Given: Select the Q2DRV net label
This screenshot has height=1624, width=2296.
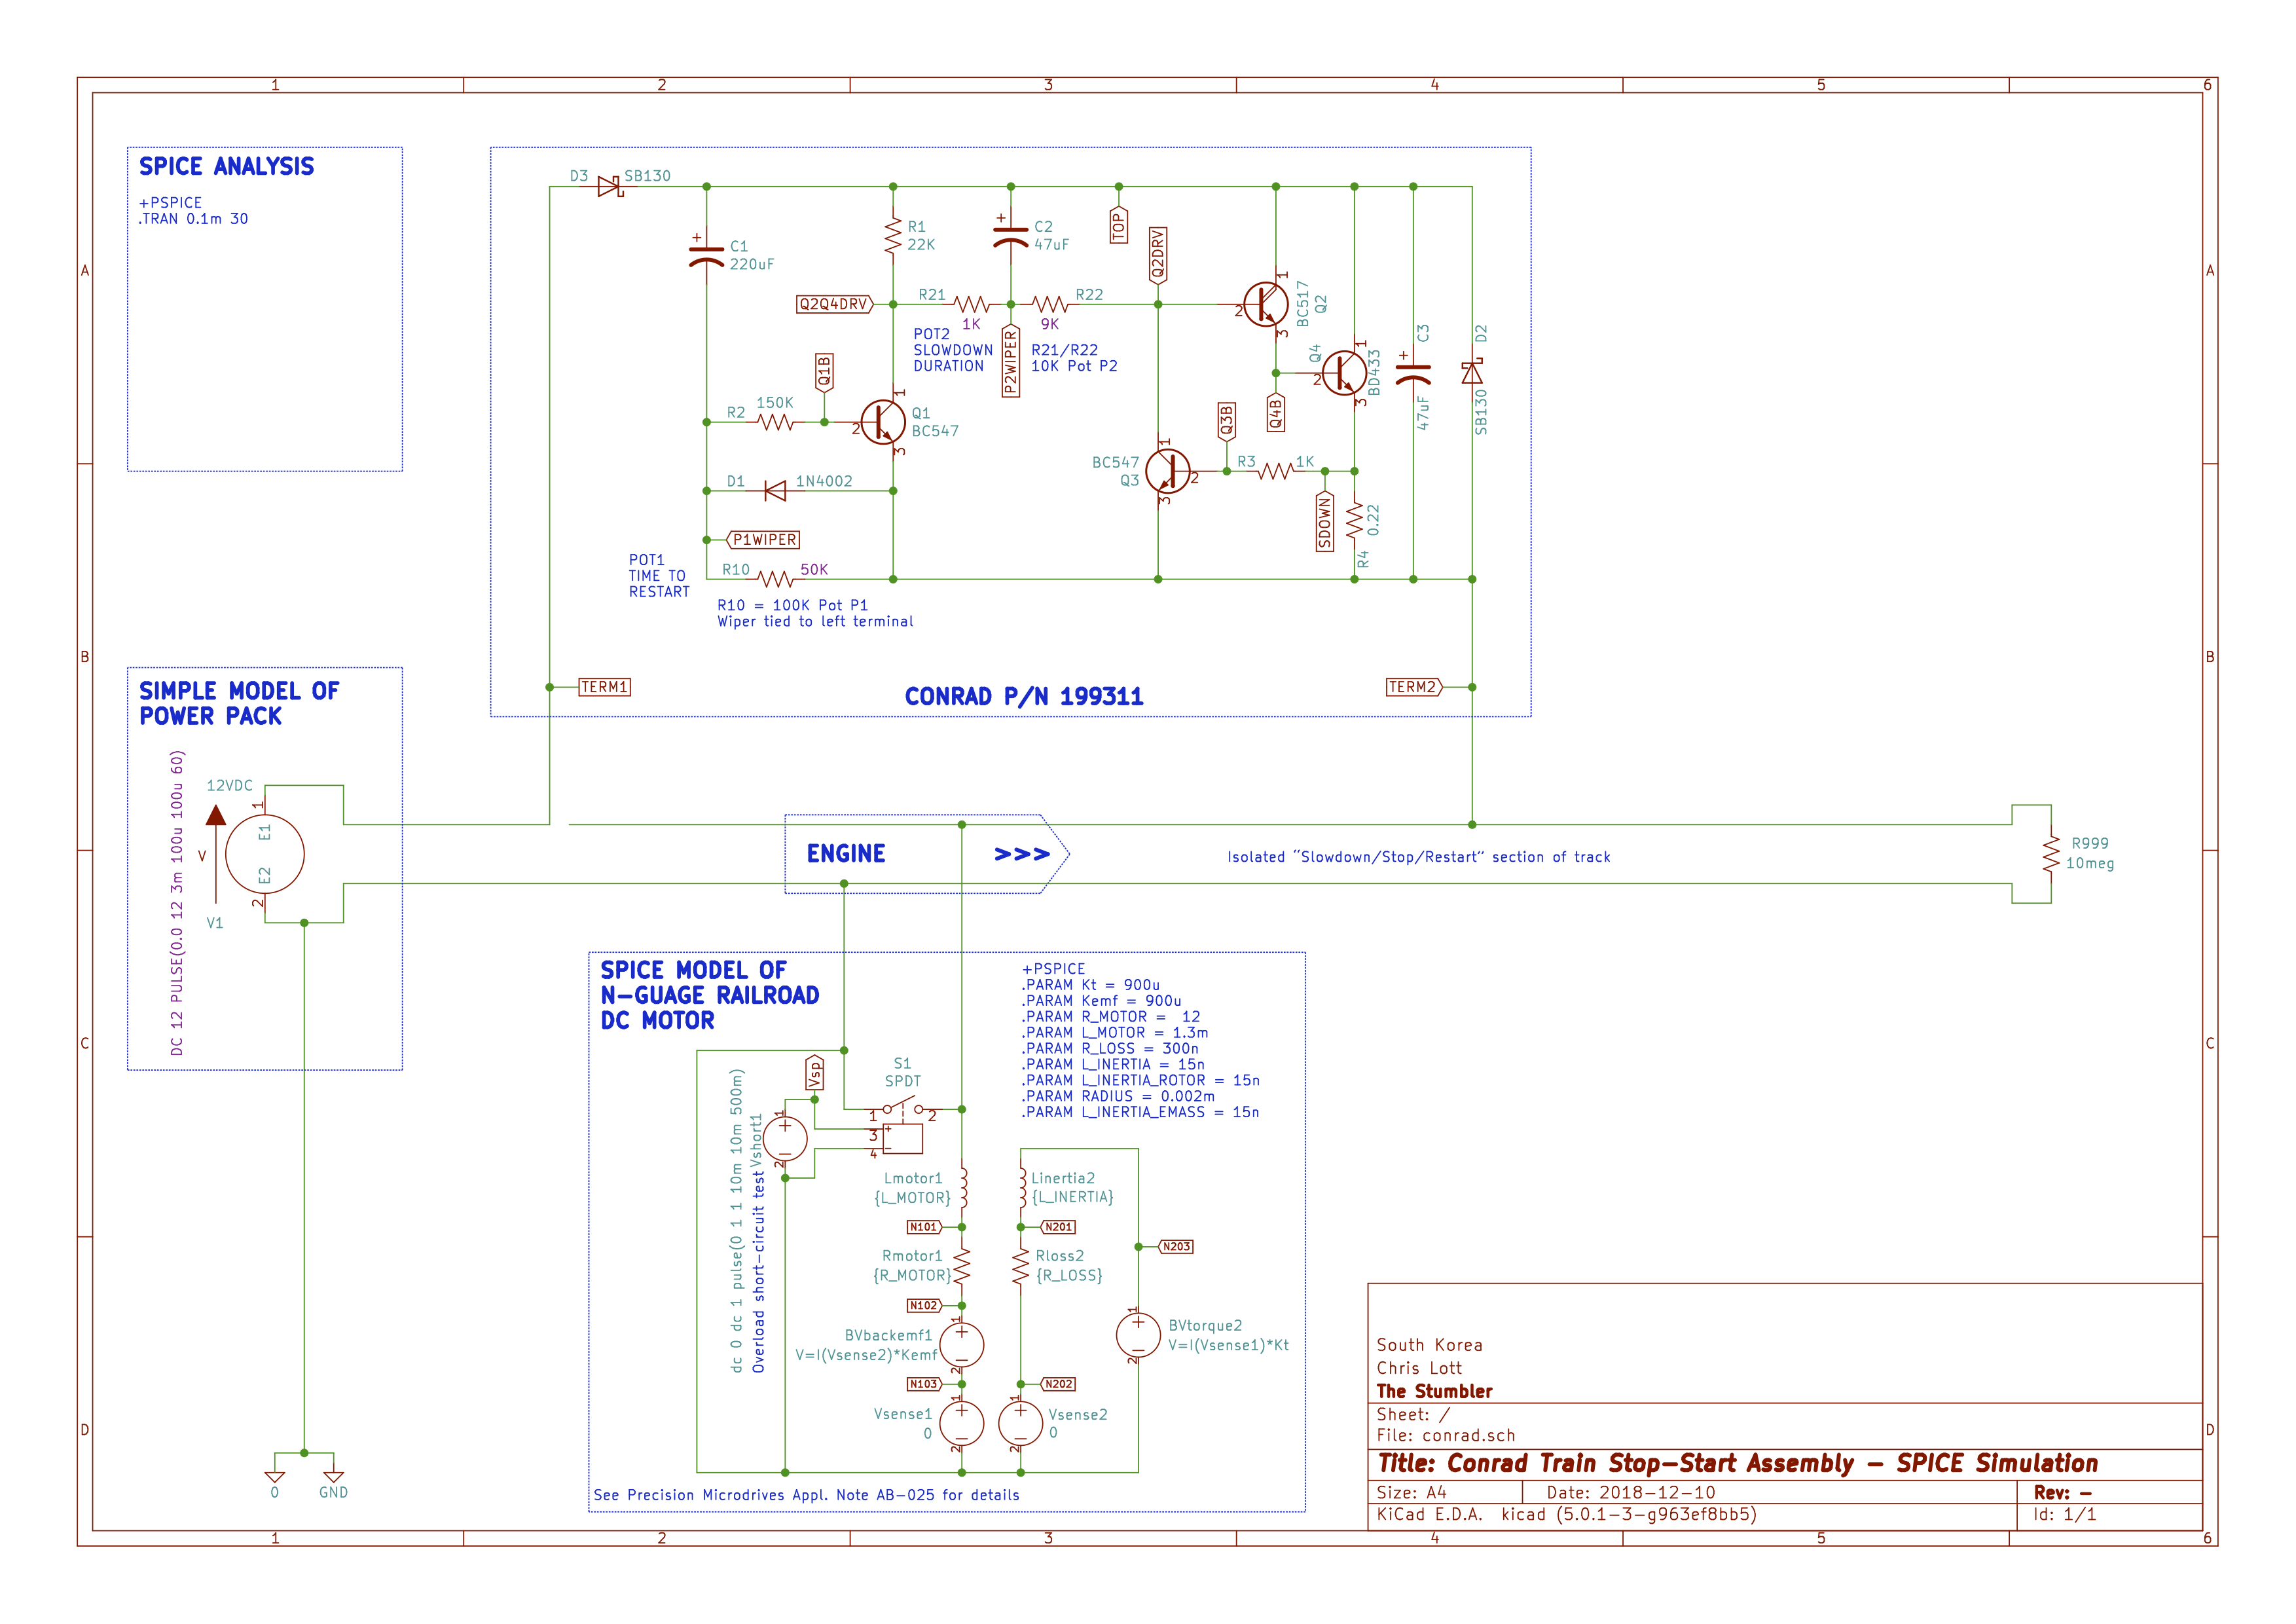Looking at the screenshot, I should pyautogui.click(x=1158, y=255).
